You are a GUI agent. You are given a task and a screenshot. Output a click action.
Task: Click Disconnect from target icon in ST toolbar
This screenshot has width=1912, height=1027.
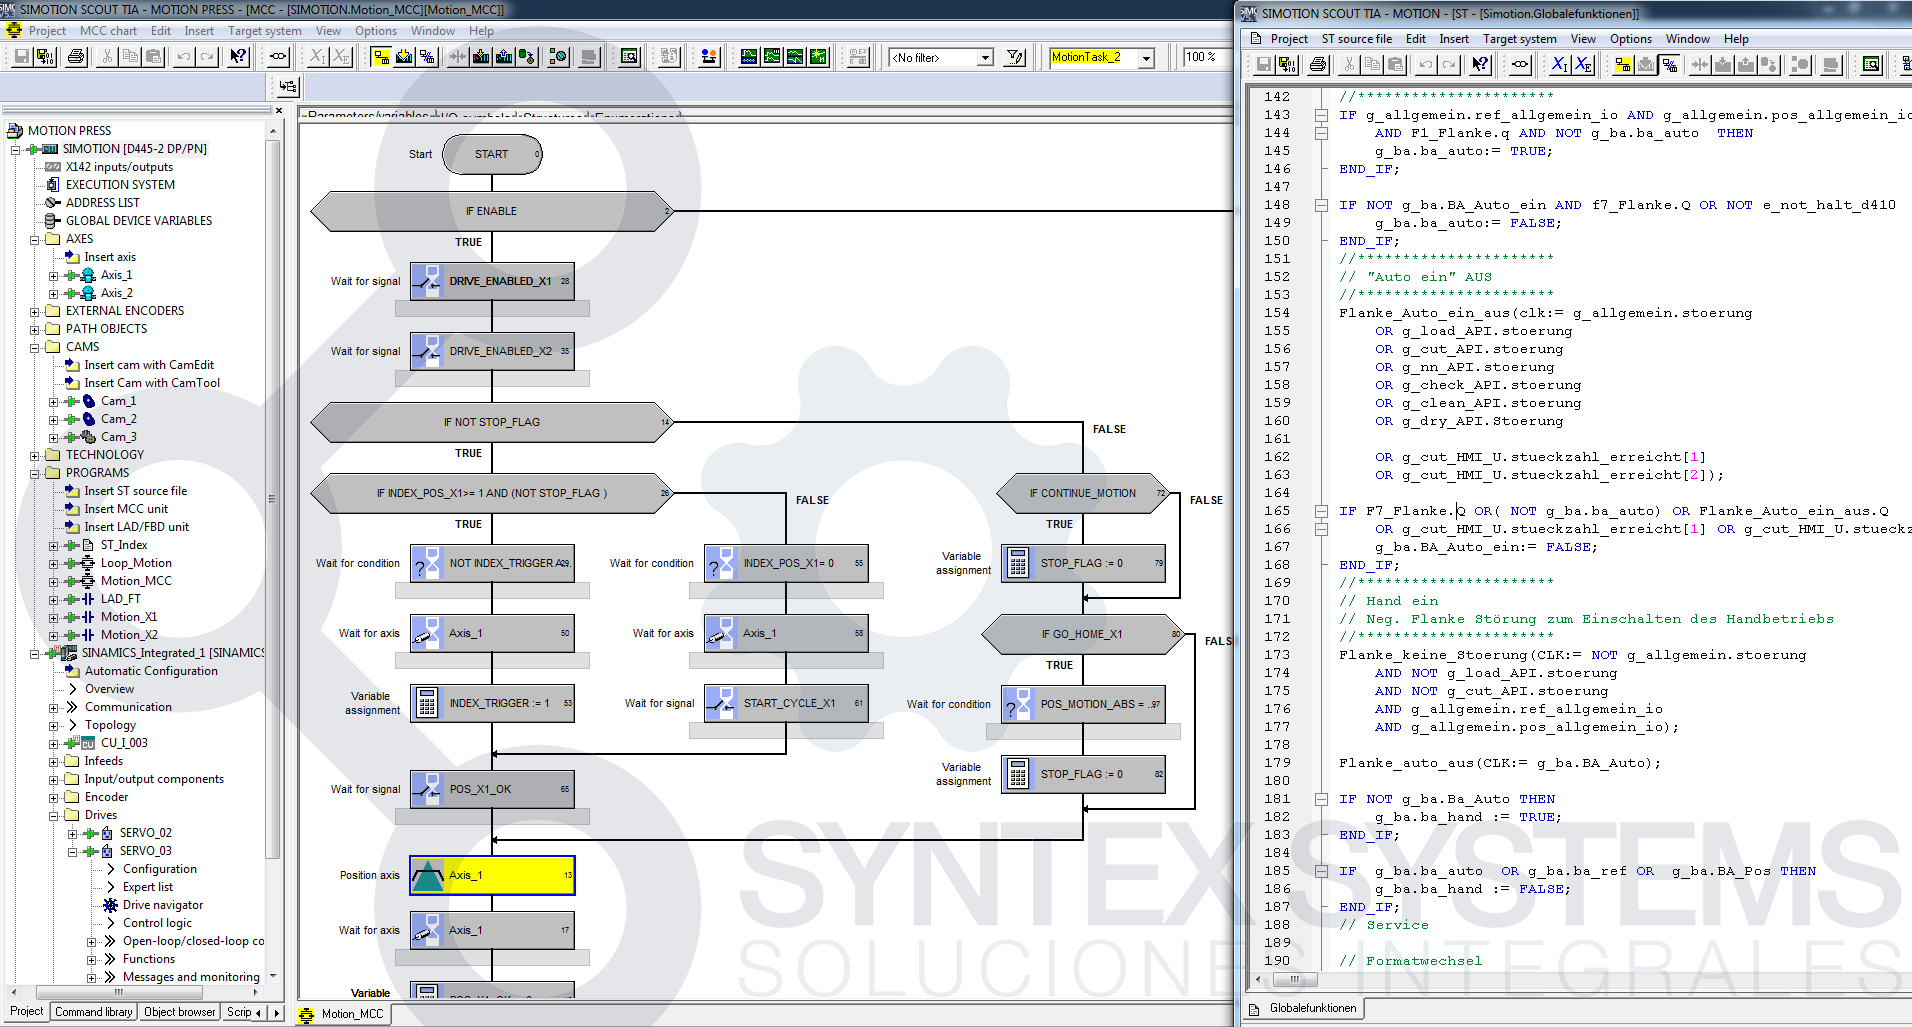[1669, 65]
